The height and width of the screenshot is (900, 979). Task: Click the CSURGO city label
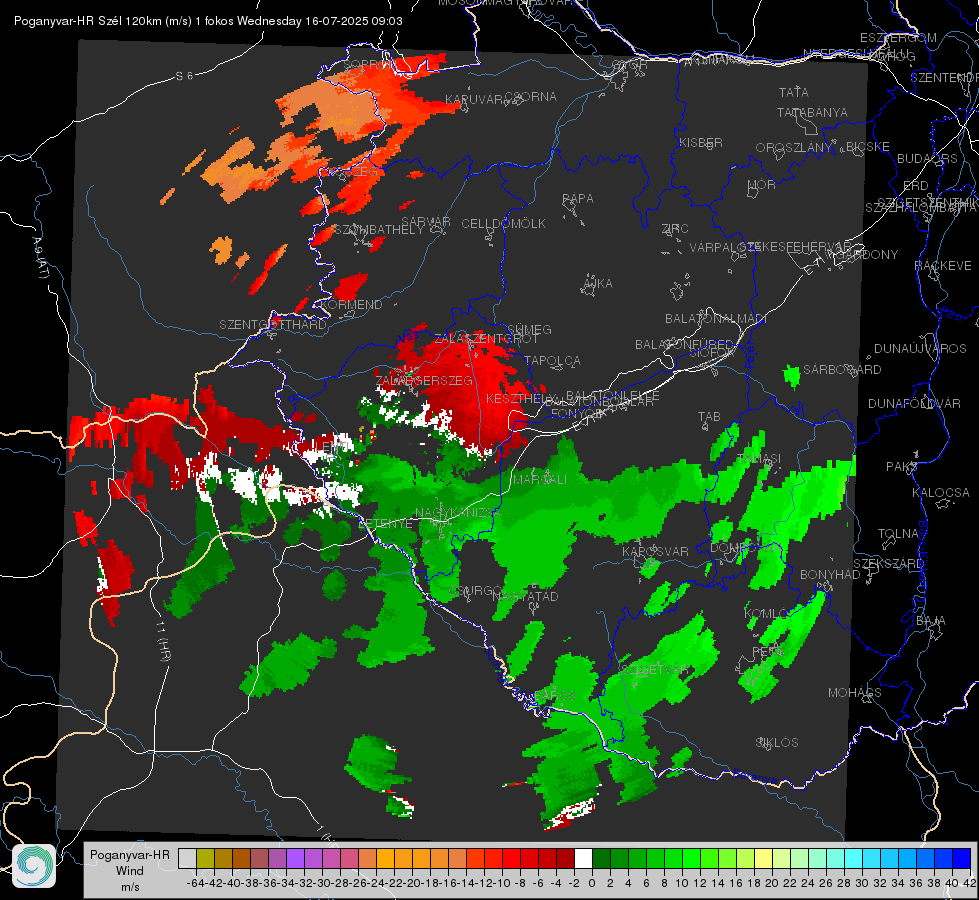click(476, 591)
